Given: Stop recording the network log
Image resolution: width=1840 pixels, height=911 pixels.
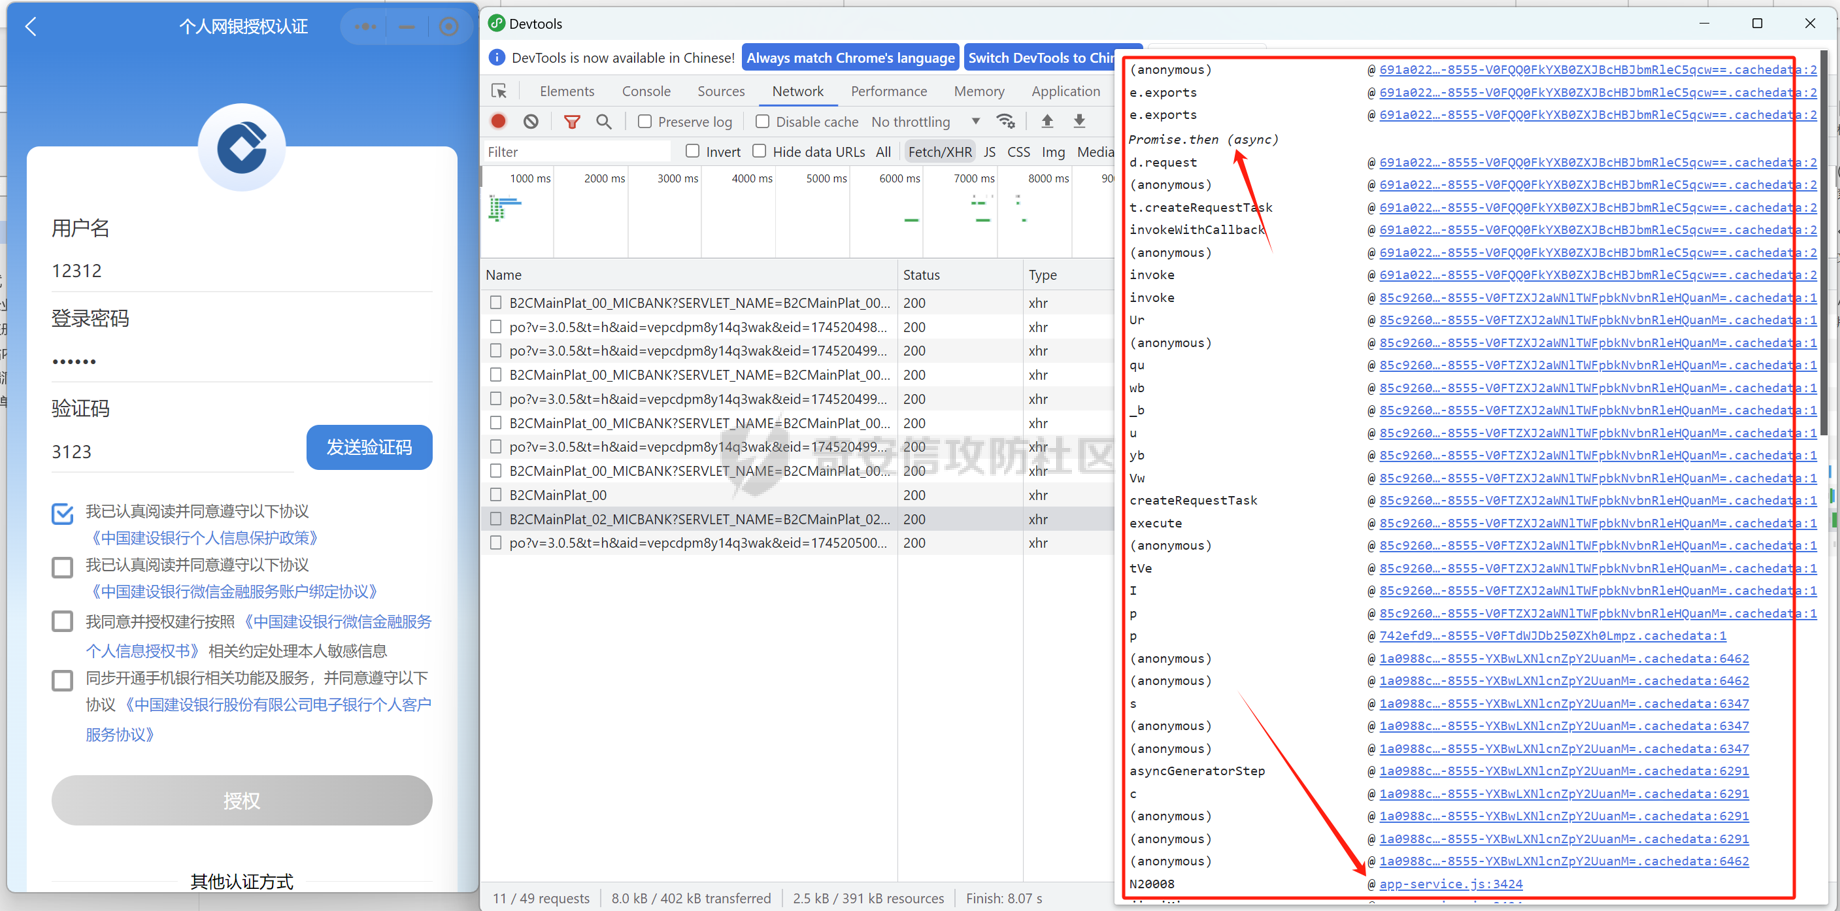Looking at the screenshot, I should [498, 121].
